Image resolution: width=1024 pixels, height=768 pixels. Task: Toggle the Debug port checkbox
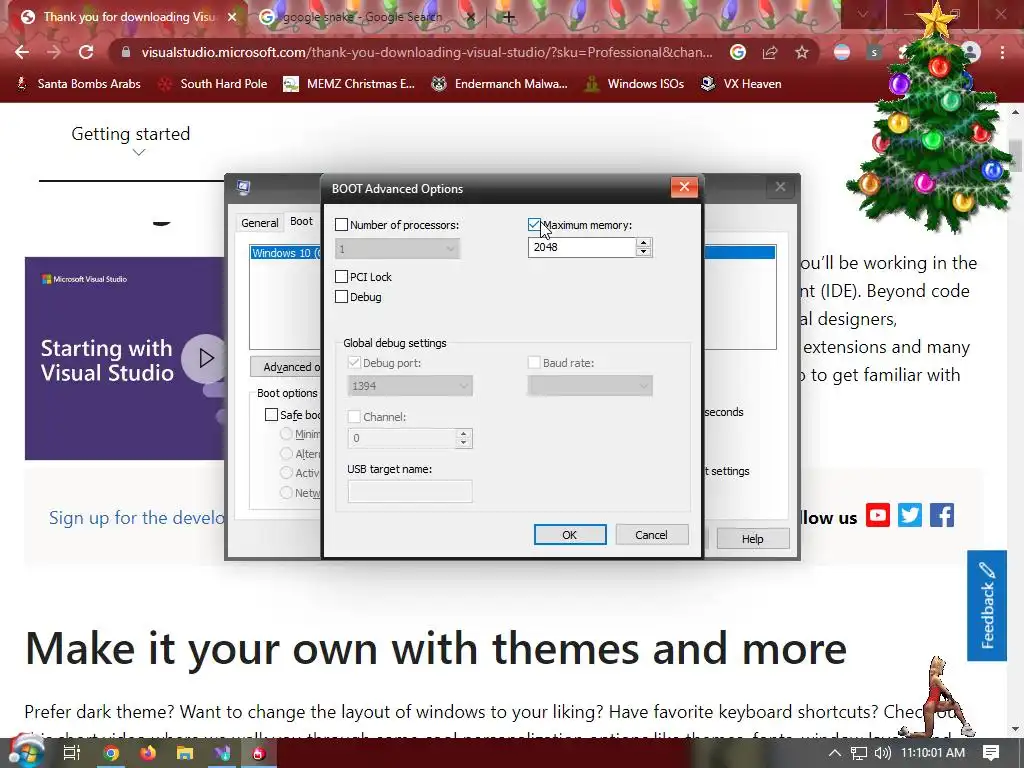(354, 362)
